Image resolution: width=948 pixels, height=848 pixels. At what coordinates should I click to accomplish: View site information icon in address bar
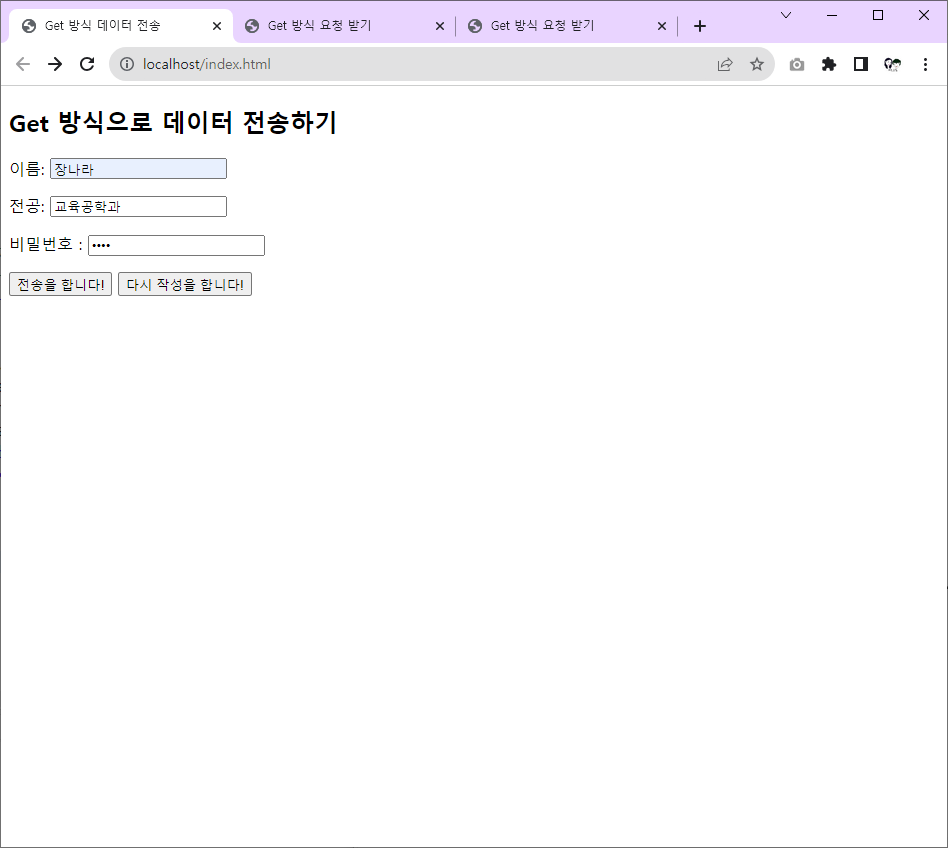(x=127, y=64)
